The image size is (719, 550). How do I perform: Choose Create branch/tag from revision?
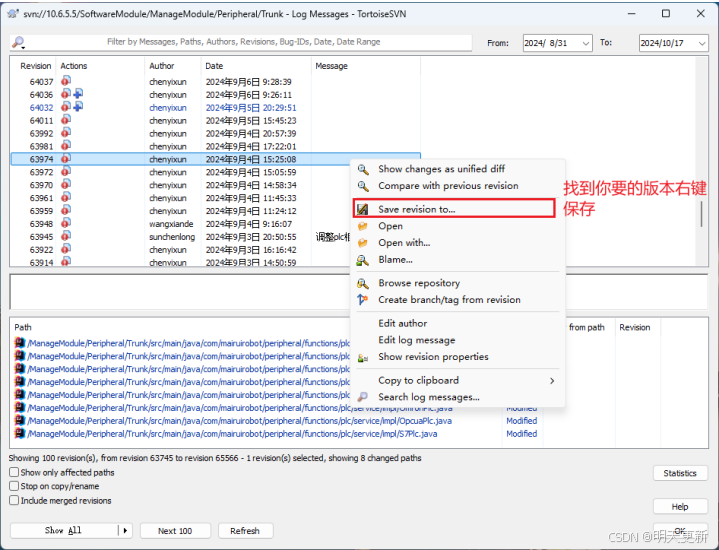tap(449, 300)
